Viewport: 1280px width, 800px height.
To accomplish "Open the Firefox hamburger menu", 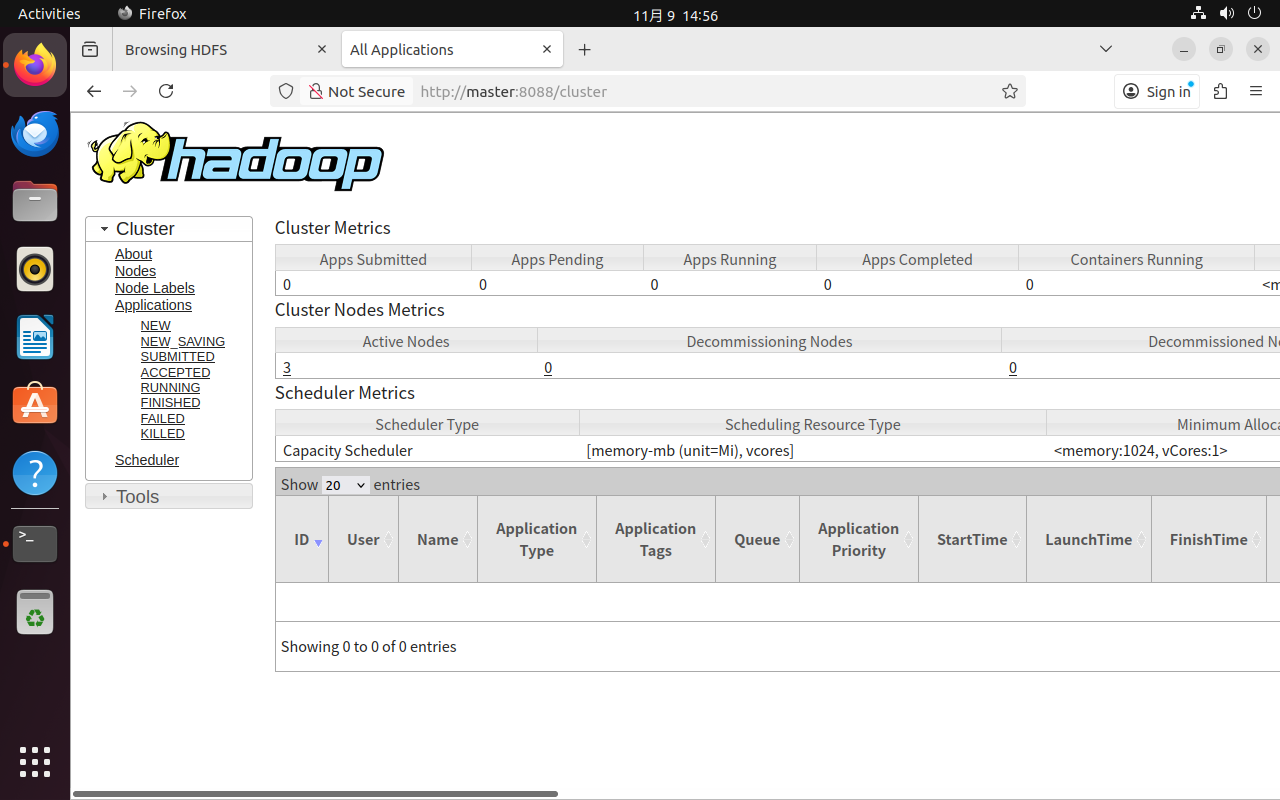I will 1256,91.
